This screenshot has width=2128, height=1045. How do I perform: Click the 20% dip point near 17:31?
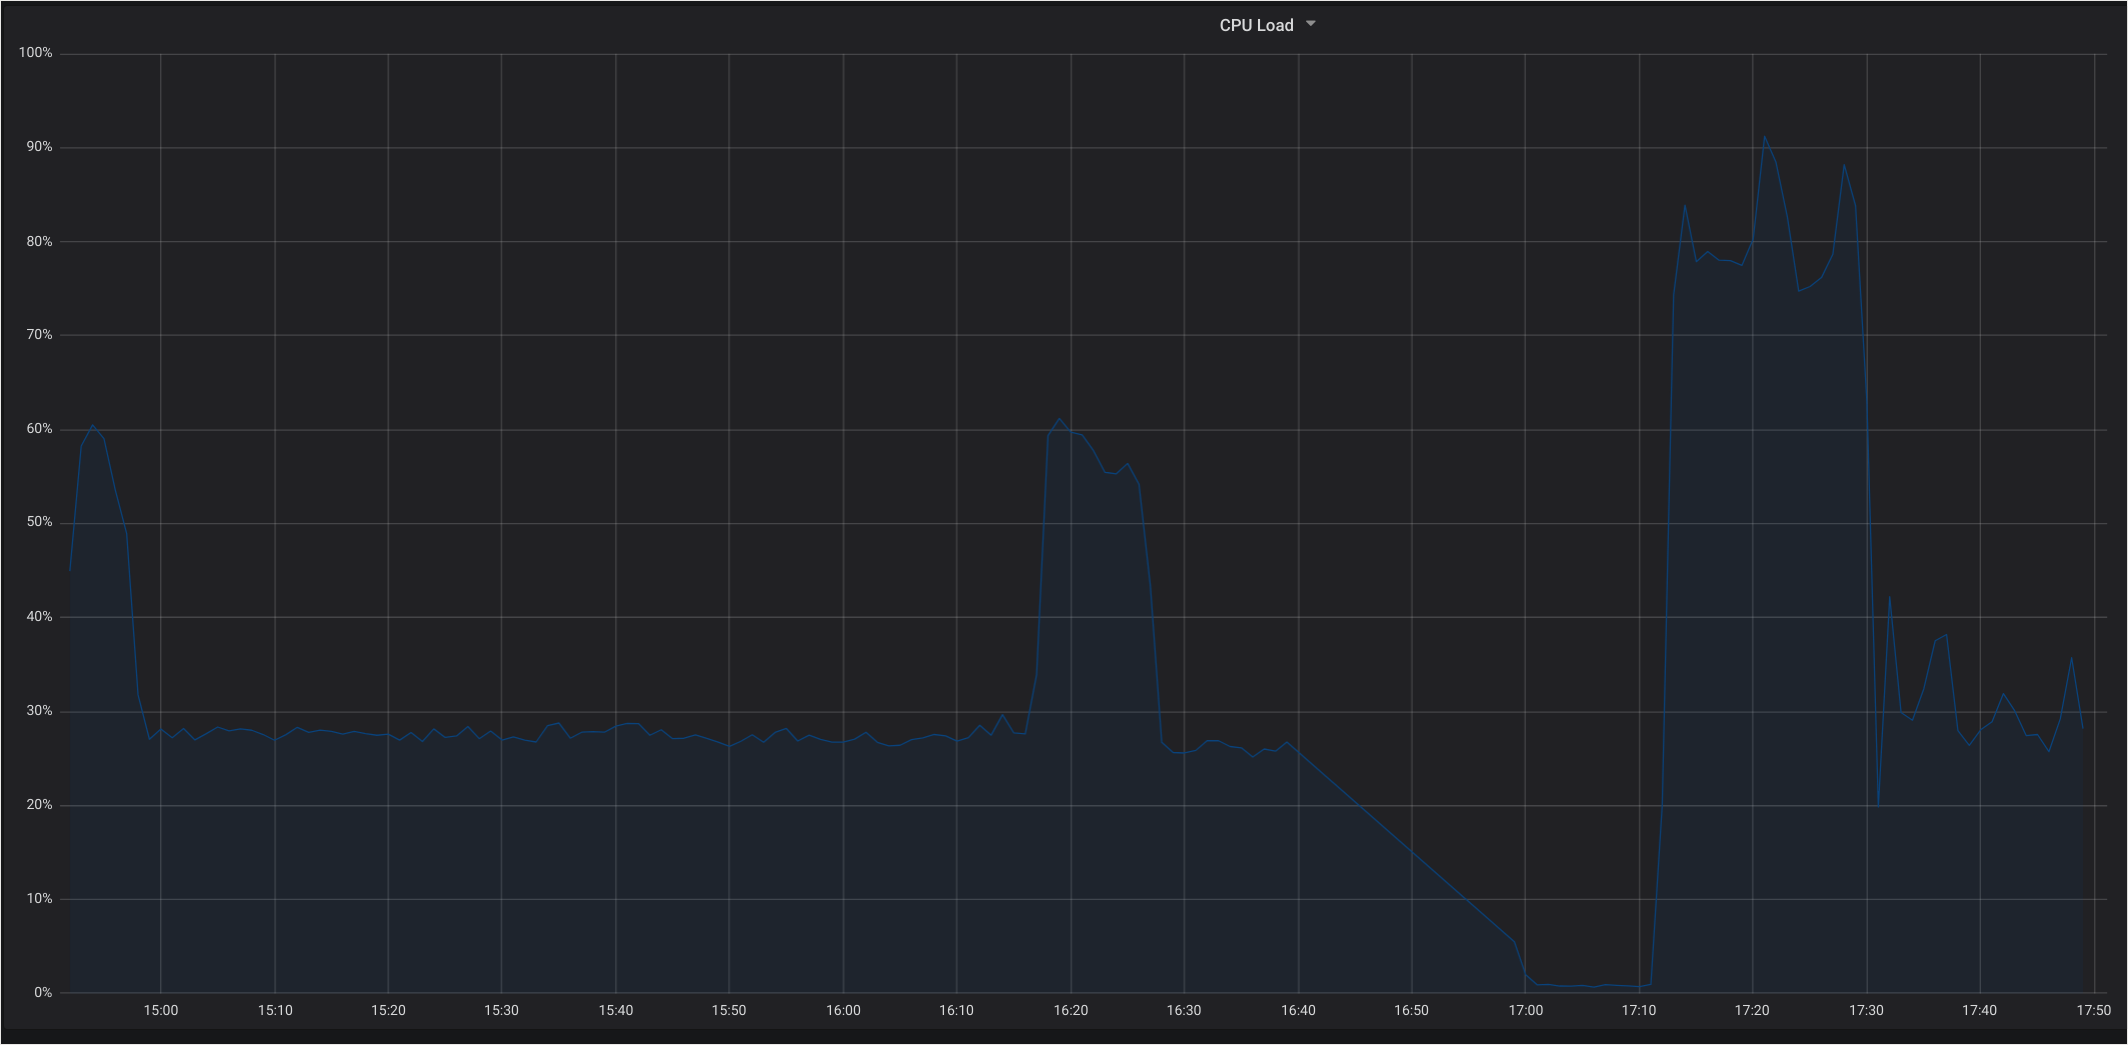tap(1878, 806)
